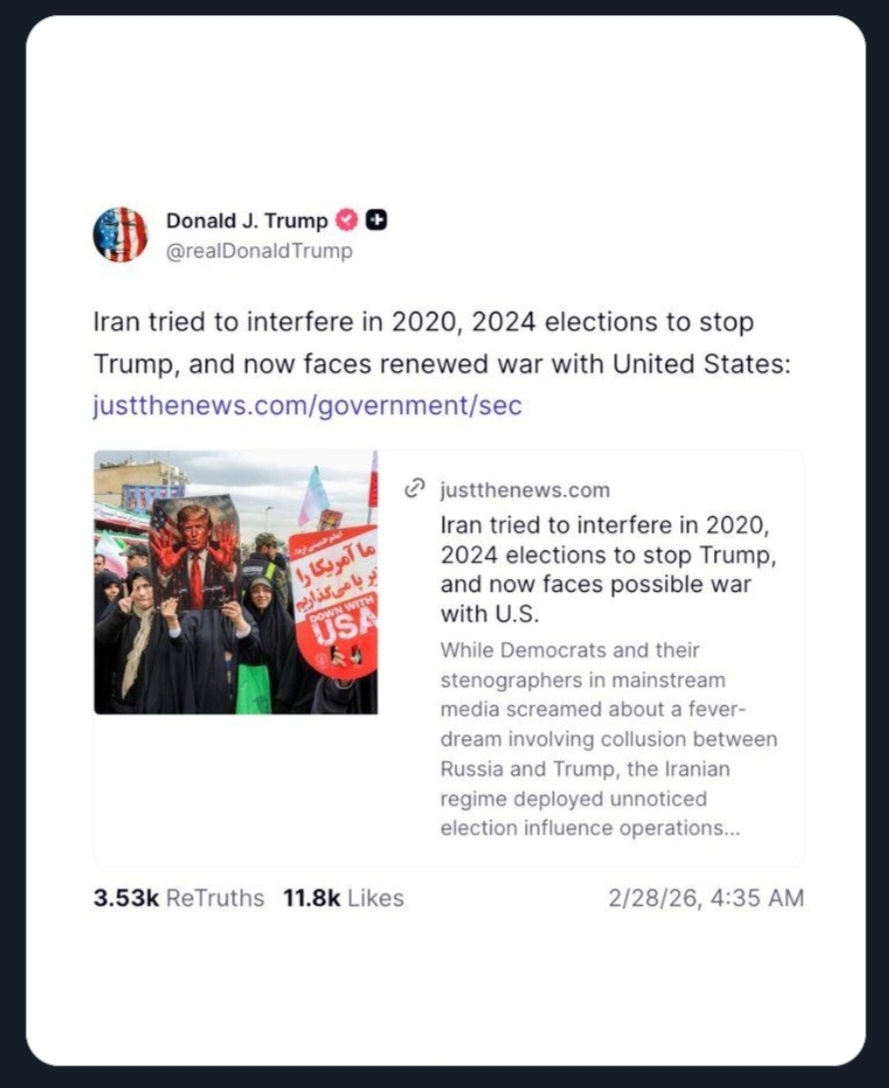The width and height of the screenshot is (889, 1088).
Task: Click the black plus badge beside name
Action: [x=376, y=220]
